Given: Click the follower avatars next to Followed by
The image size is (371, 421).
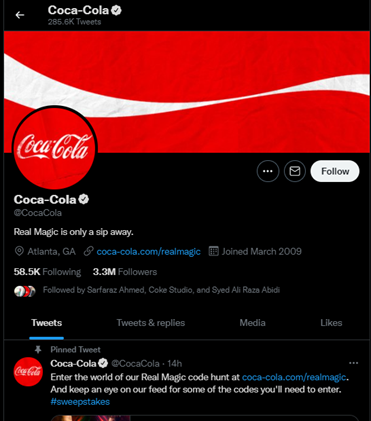Looking at the screenshot, I should 25,291.
